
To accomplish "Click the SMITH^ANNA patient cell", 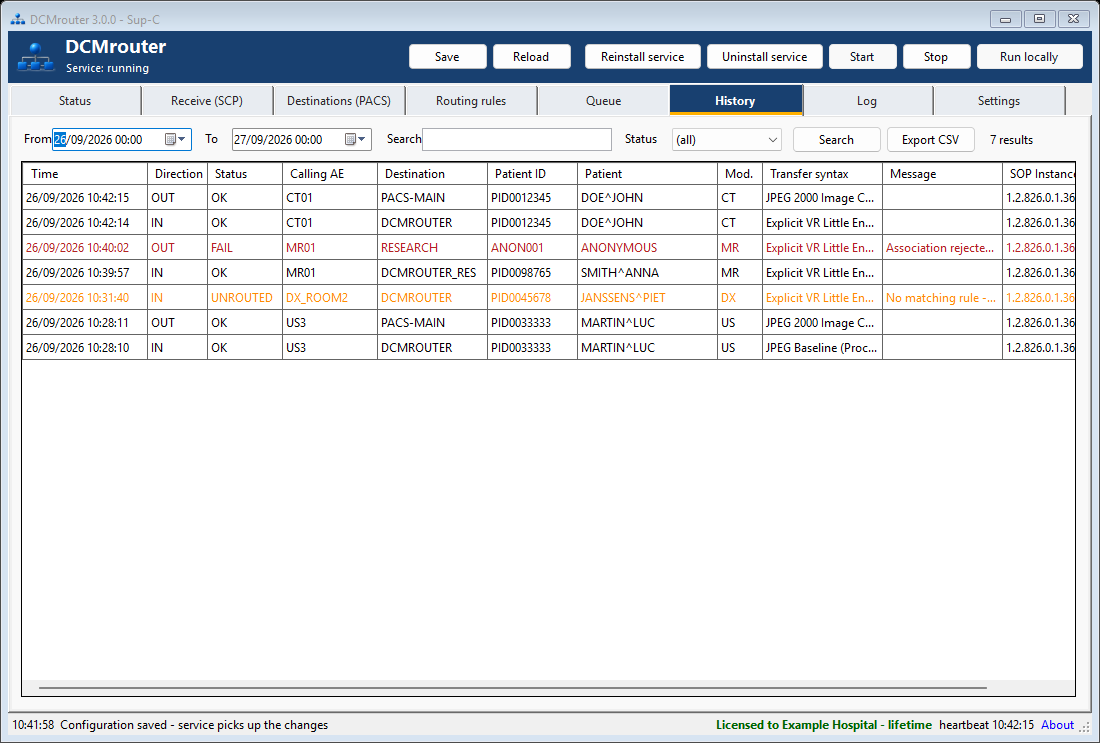I will point(648,273).
